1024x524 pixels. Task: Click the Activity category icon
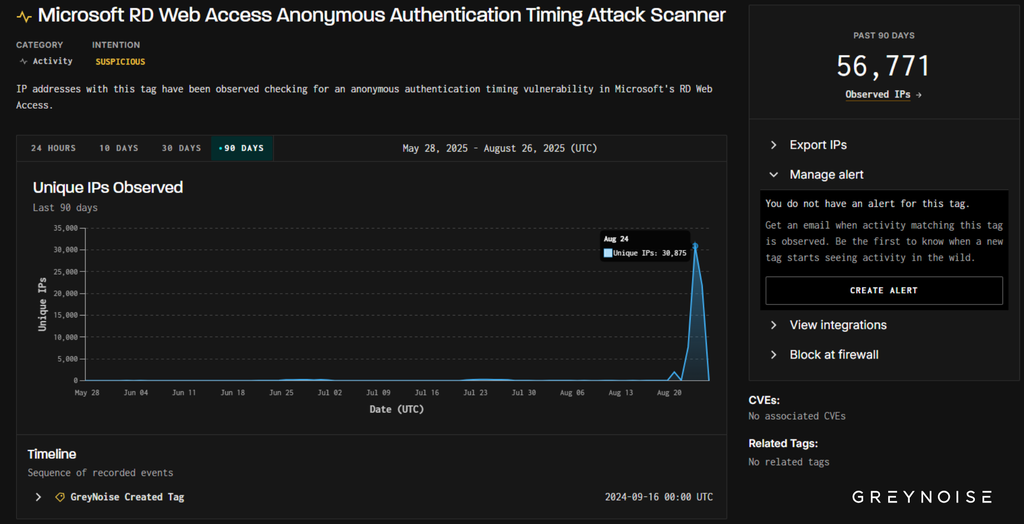tap(23, 61)
